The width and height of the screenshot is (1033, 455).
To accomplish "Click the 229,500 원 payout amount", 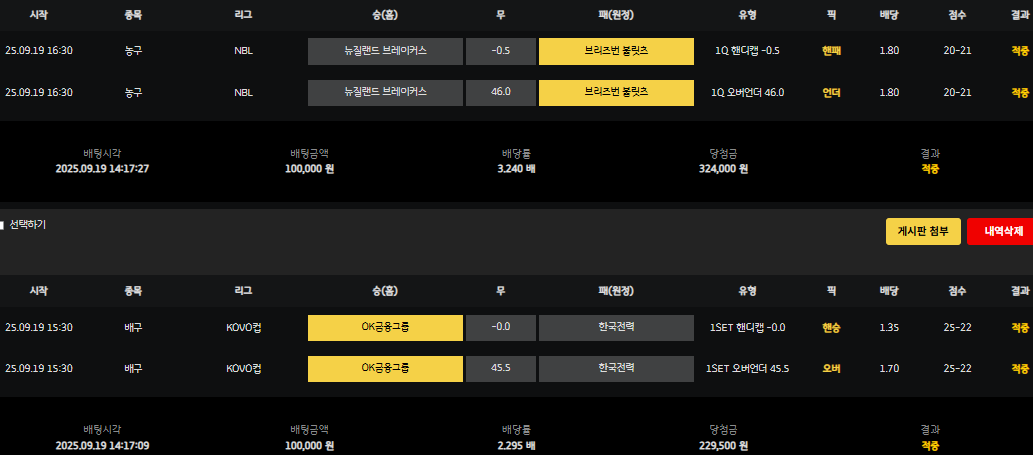I will pyautogui.click(x=723, y=445).
